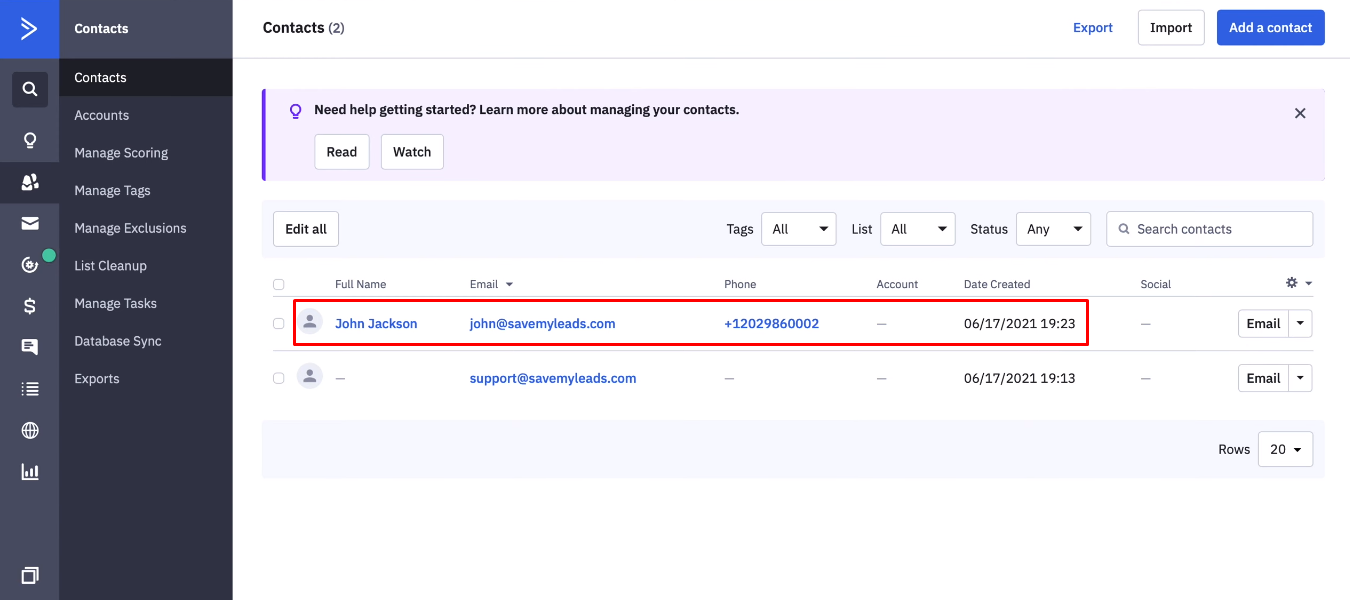This screenshot has height=600, width=1350.
Task: Open the support@savemyleads.com email link
Action: [x=553, y=378]
